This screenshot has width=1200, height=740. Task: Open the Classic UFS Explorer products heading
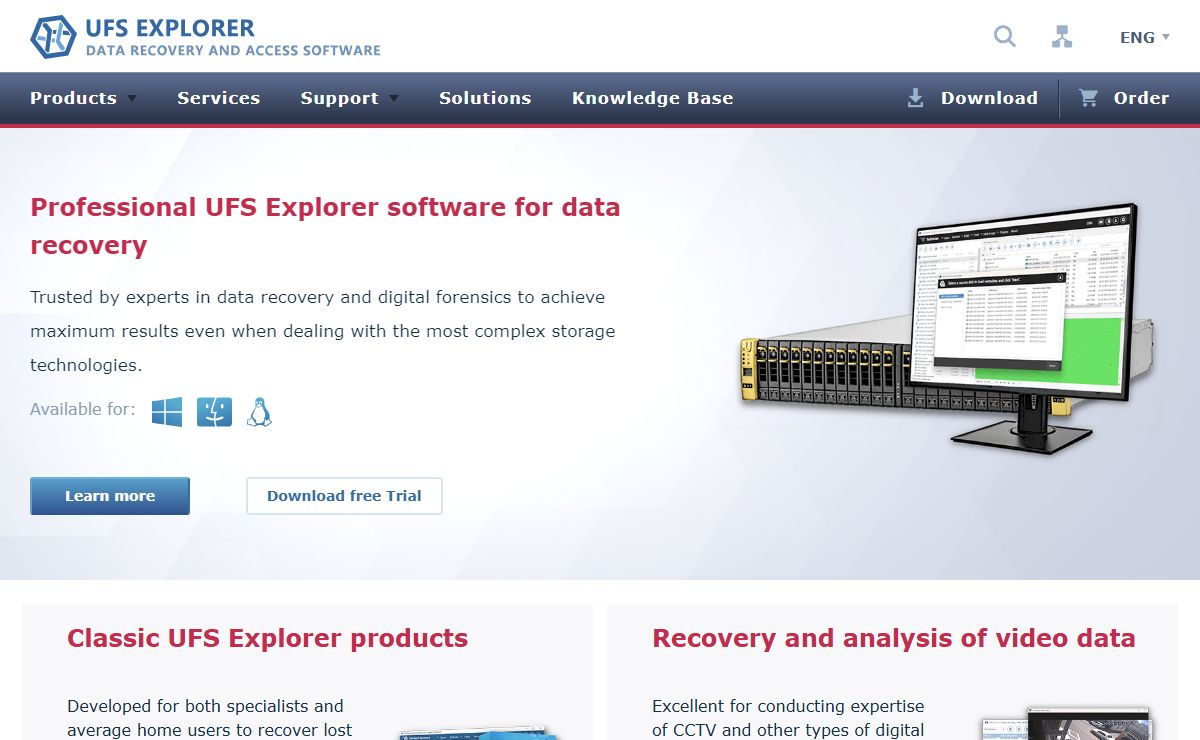pyautogui.click(x=267, y=638)
